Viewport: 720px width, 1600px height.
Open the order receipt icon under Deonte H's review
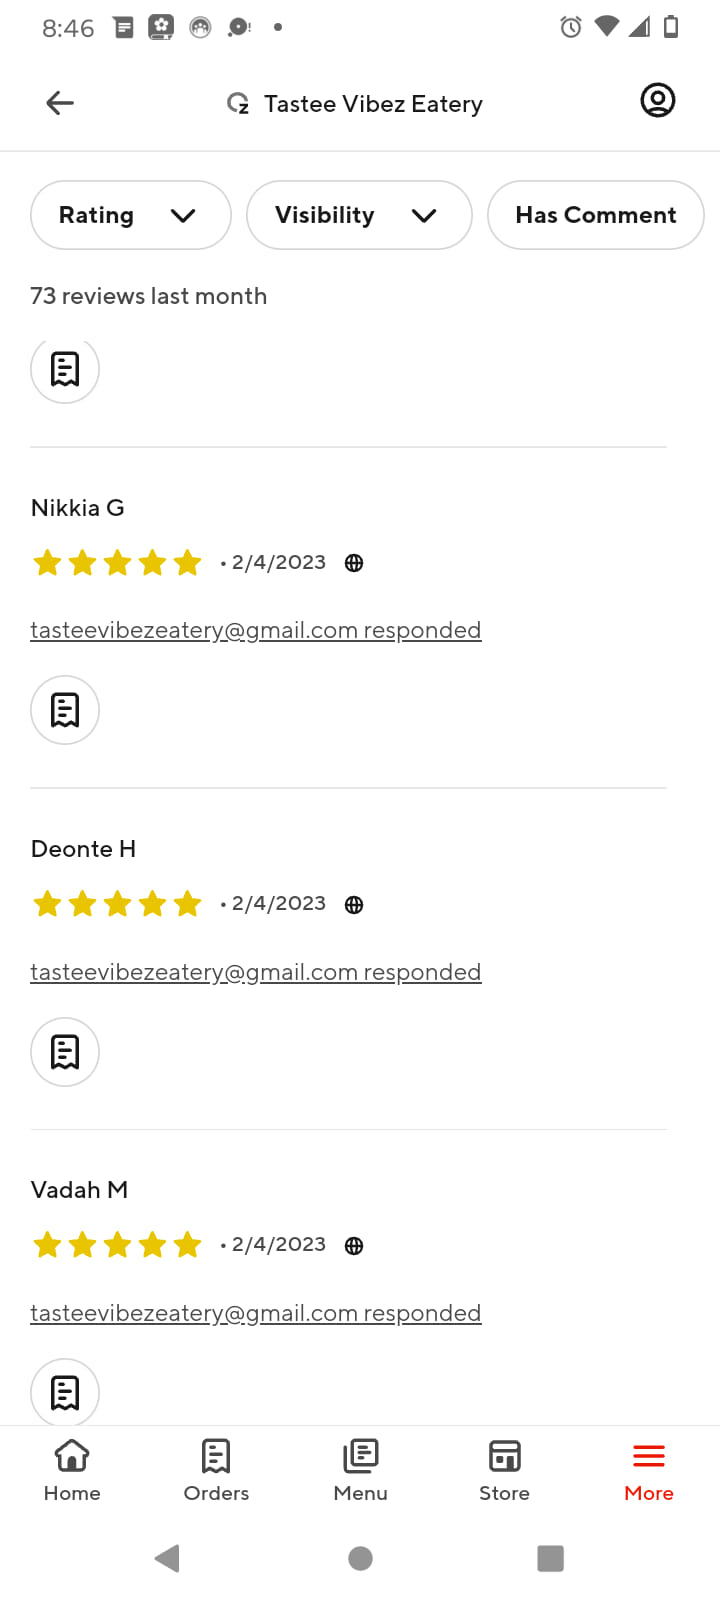tap(65, 1052)
